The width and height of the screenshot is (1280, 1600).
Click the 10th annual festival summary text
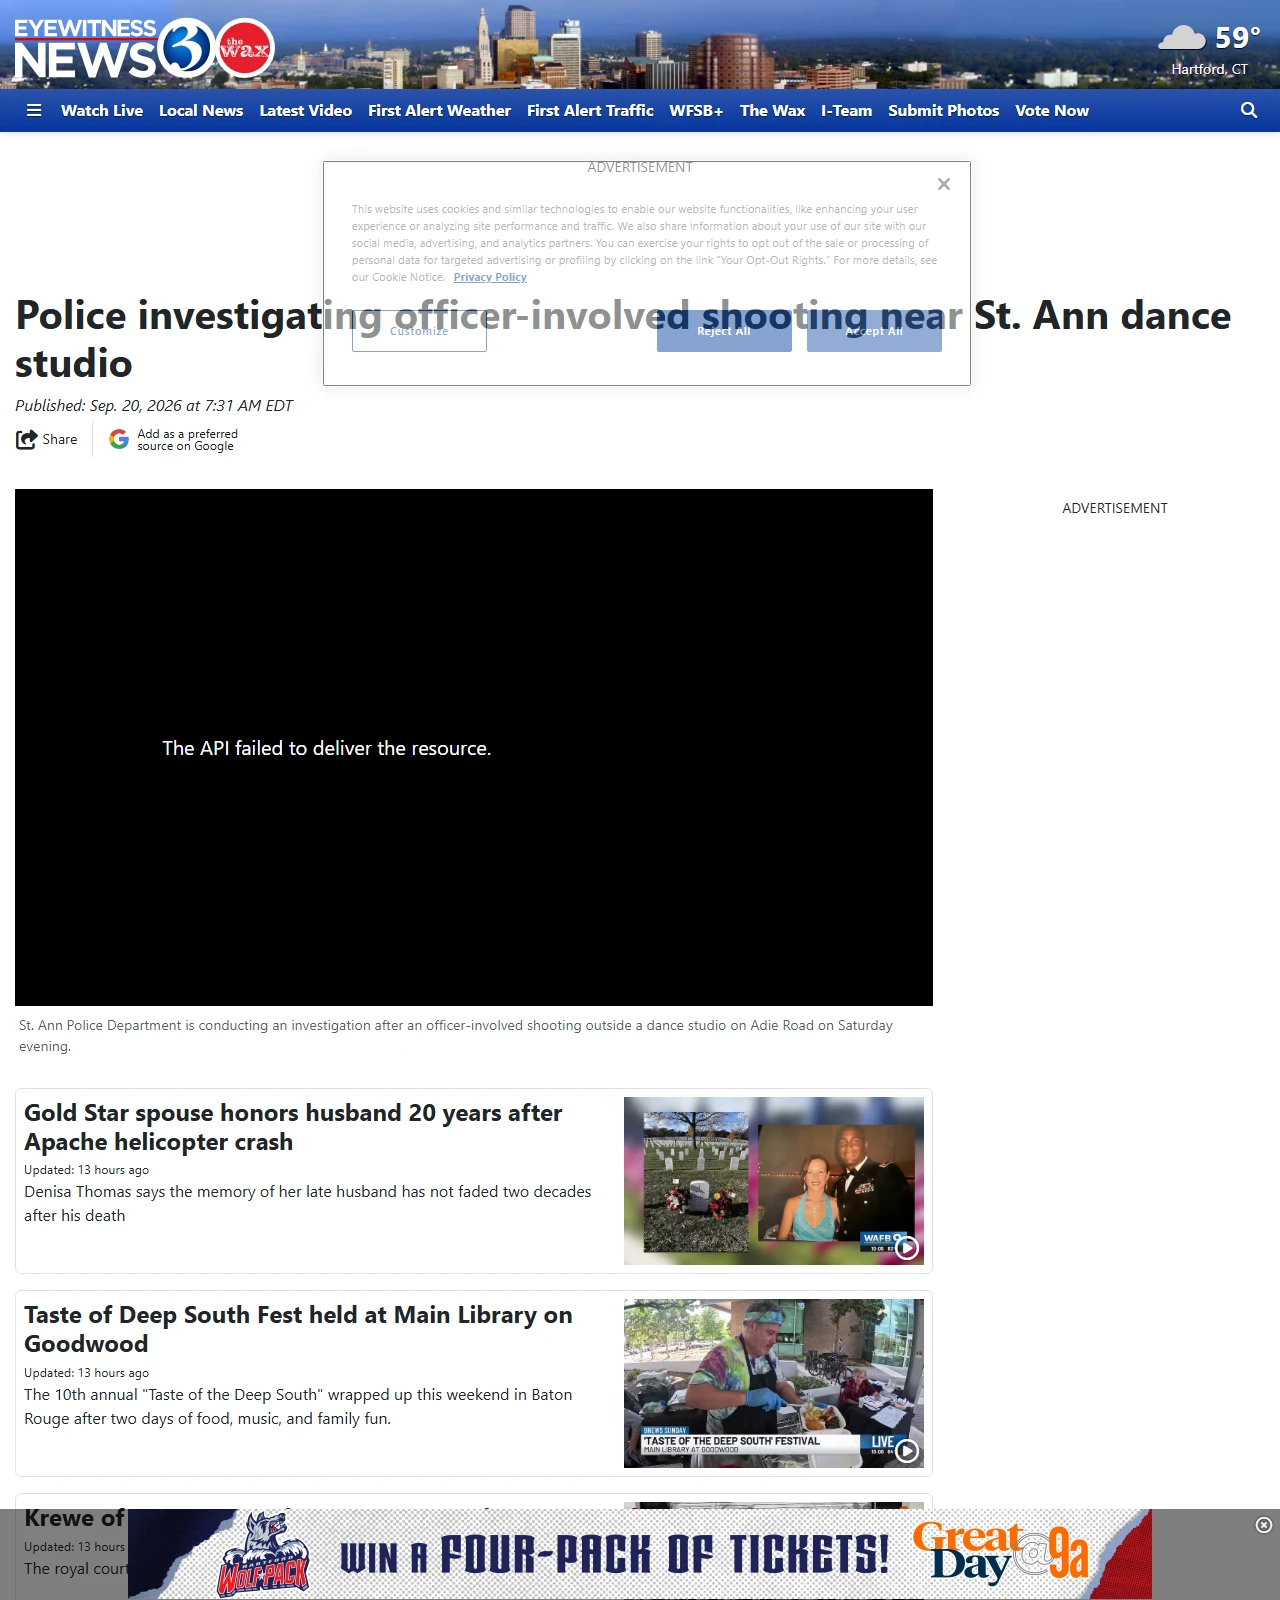[x=298, y=1407]
